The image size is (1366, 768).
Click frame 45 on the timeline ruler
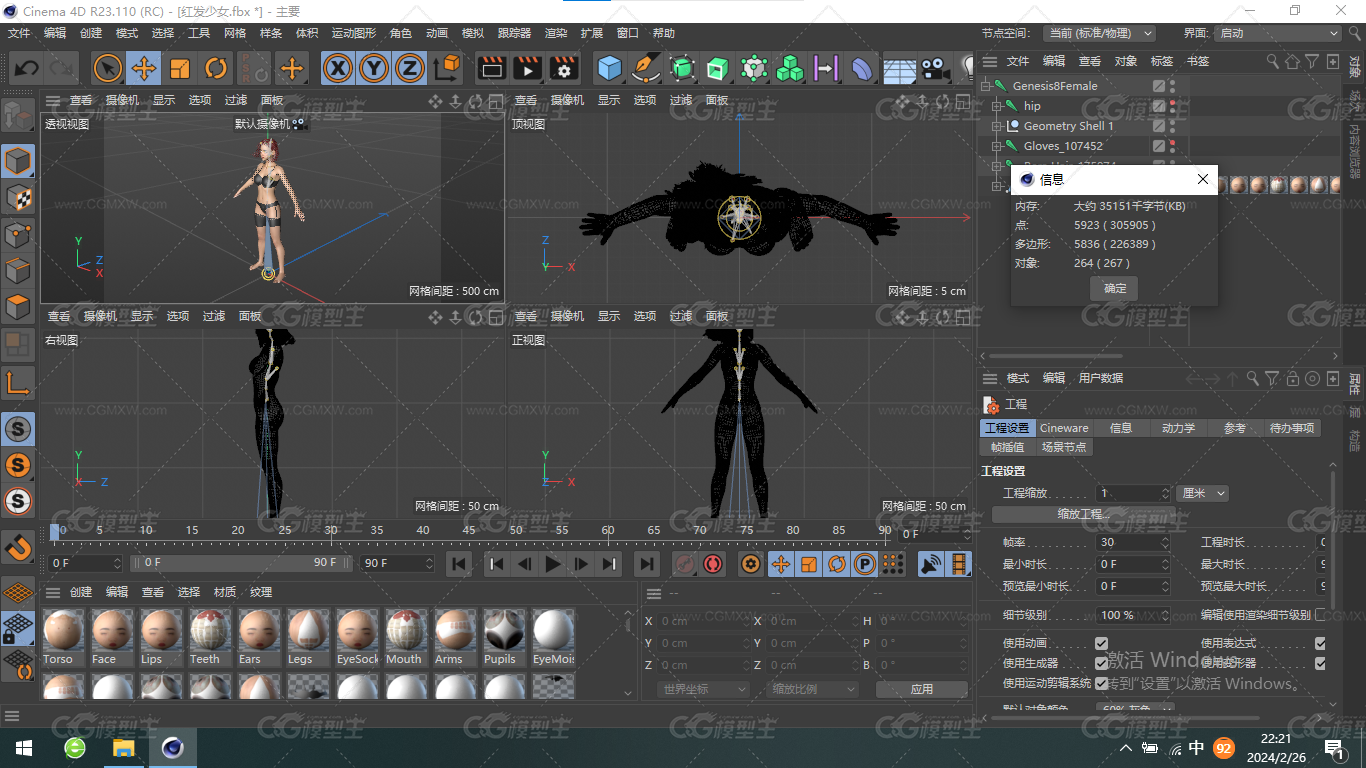tap(468, 530)
